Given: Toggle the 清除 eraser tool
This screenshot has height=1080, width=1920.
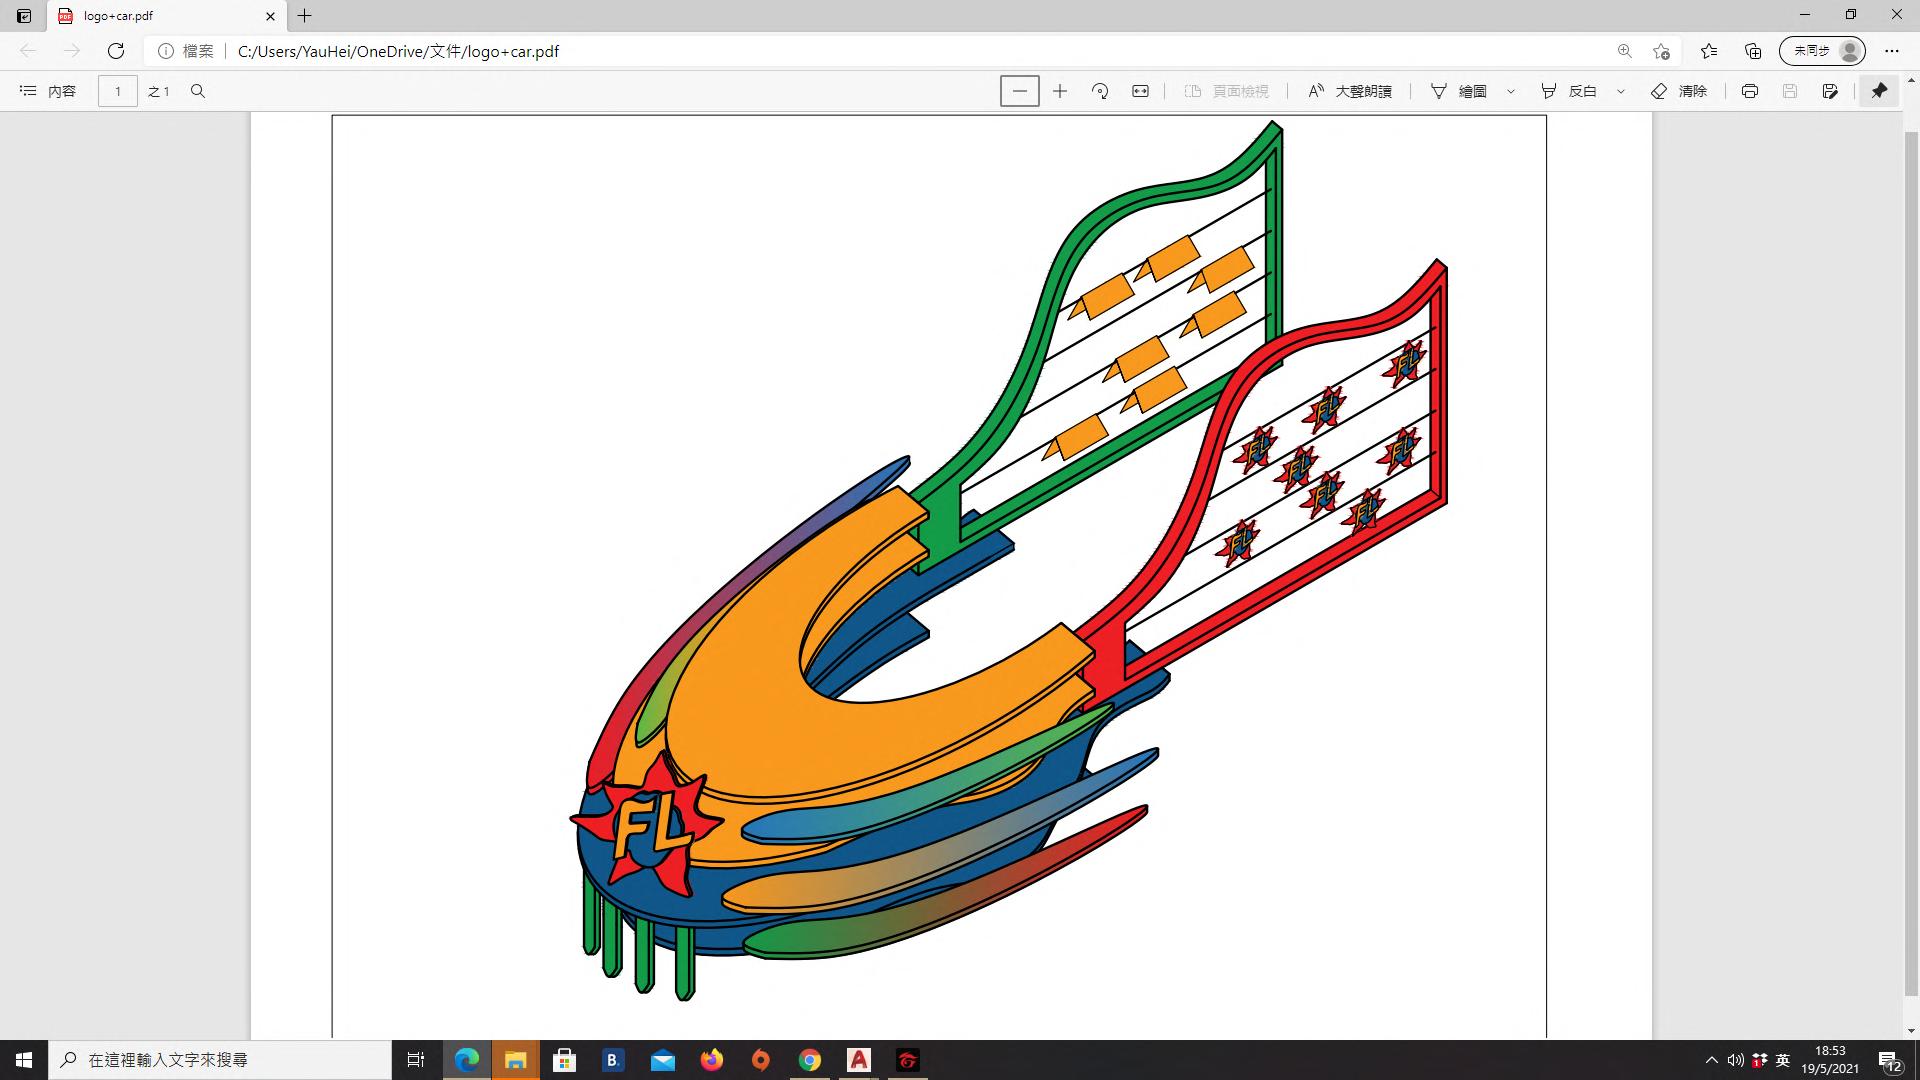Looking at the screenshot, I should coord(1679,91).
